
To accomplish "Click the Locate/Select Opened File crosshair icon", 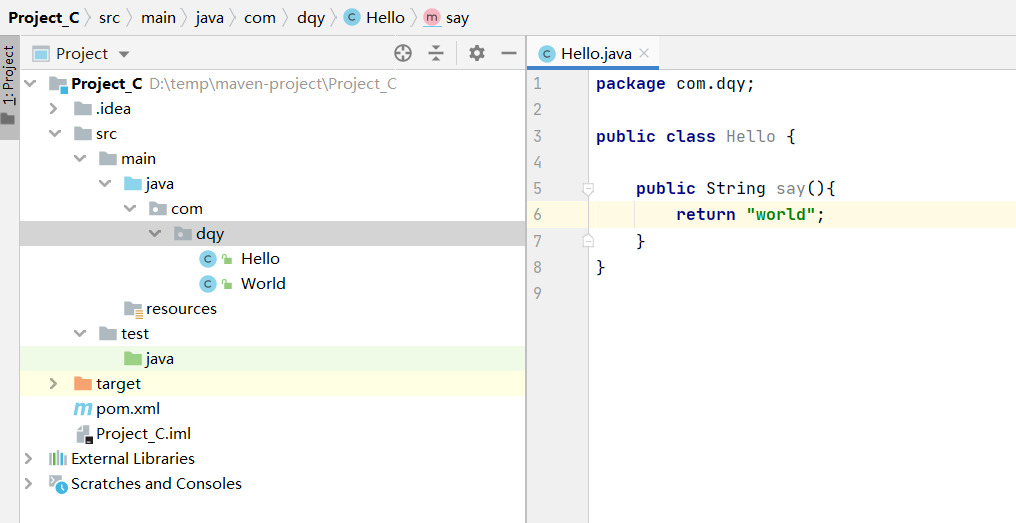I will (403, 53).
